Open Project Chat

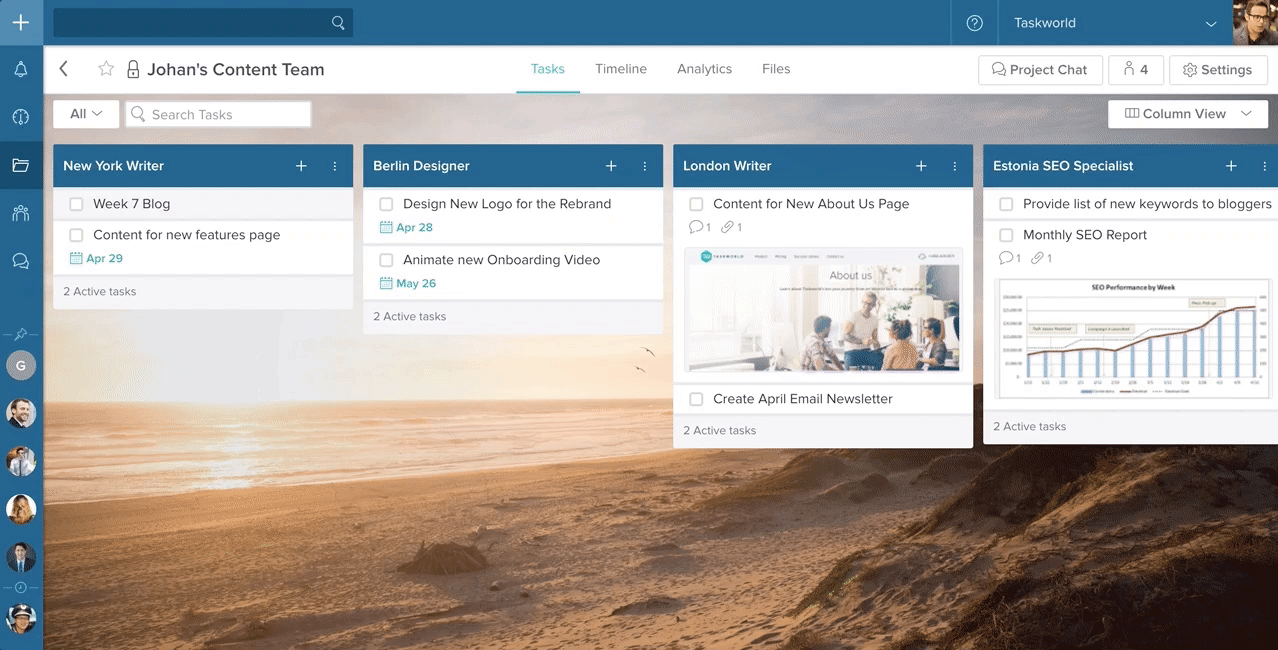pyautogui.click(x=1040, y=70)
